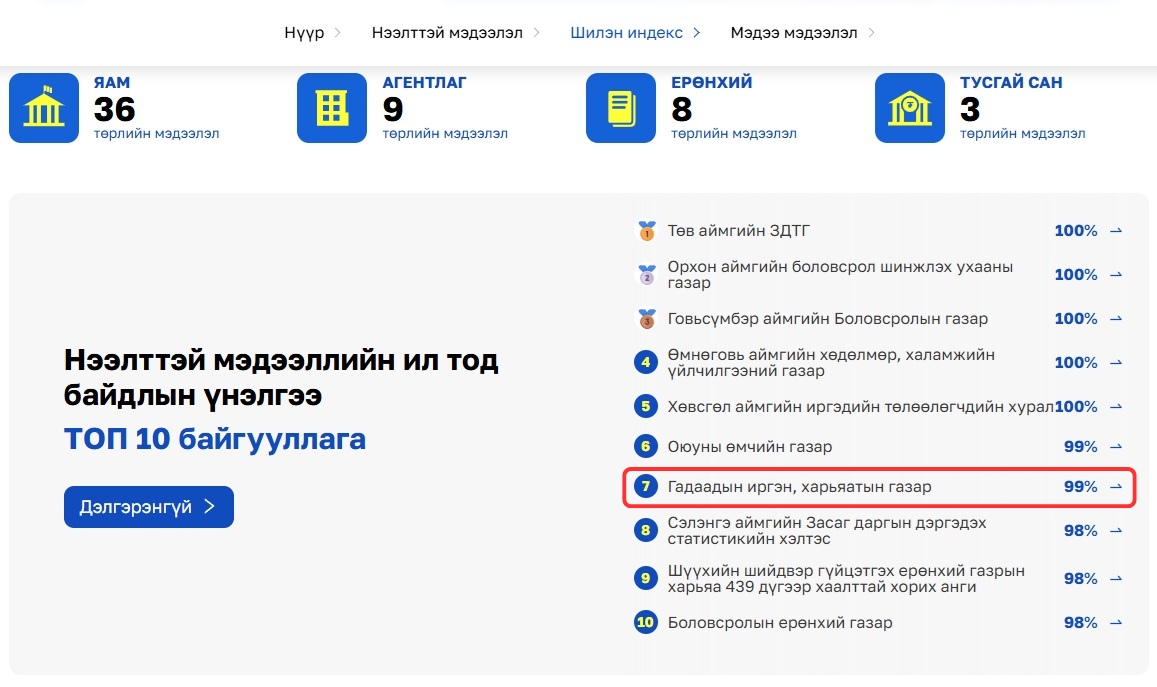Viewport: 1157px width, 687px height.
Task: Click the ЕРӨНХИЙ document icon
Action: pos(621,108)
